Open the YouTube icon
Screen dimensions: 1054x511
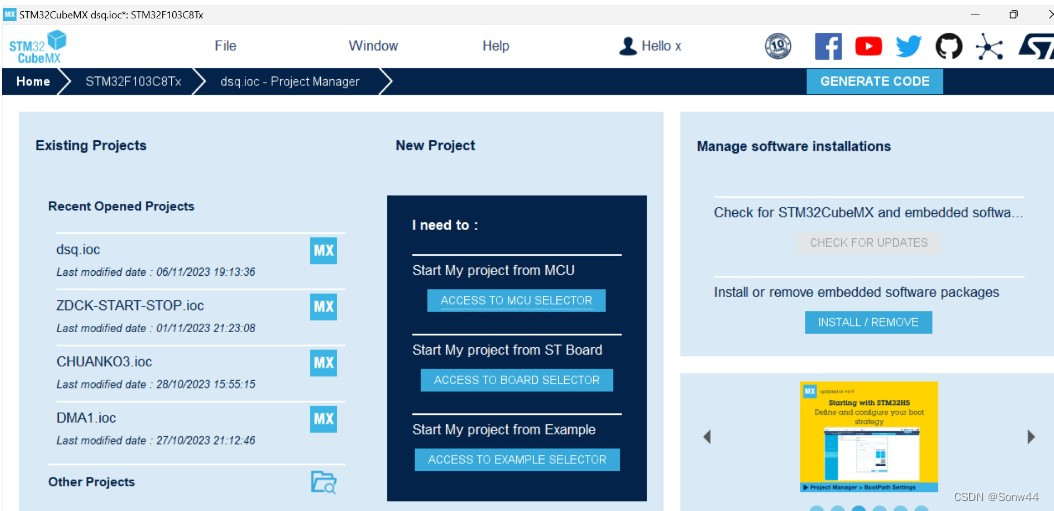click(868, 46)
